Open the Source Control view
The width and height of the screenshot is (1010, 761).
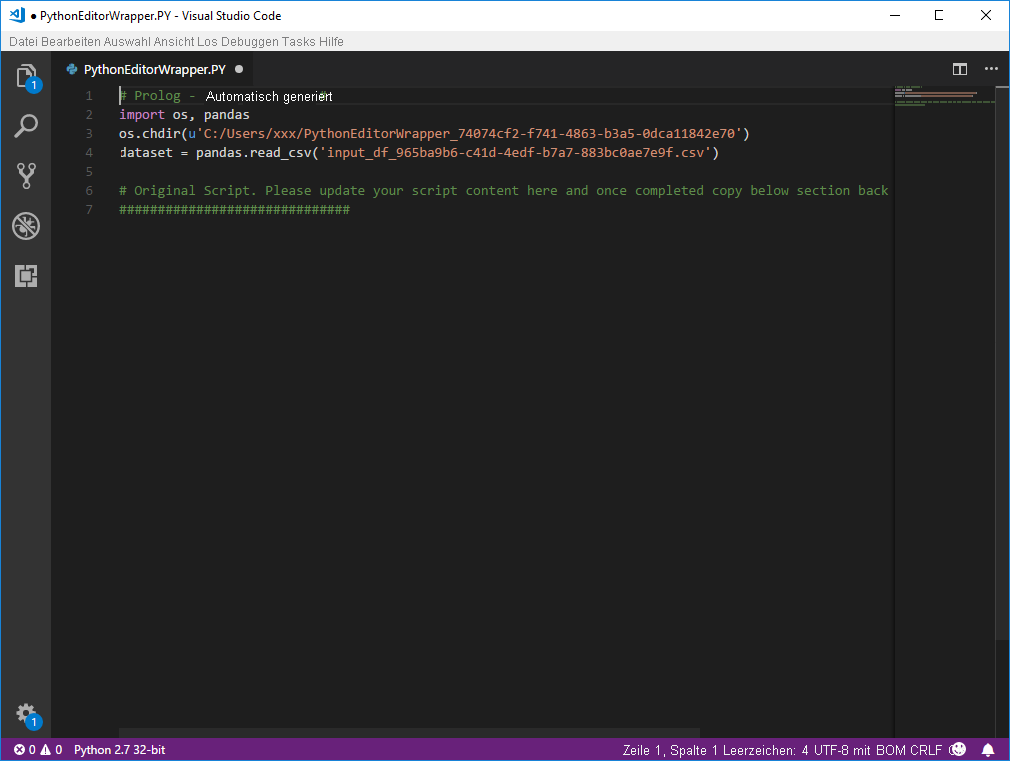coord(26,175)
